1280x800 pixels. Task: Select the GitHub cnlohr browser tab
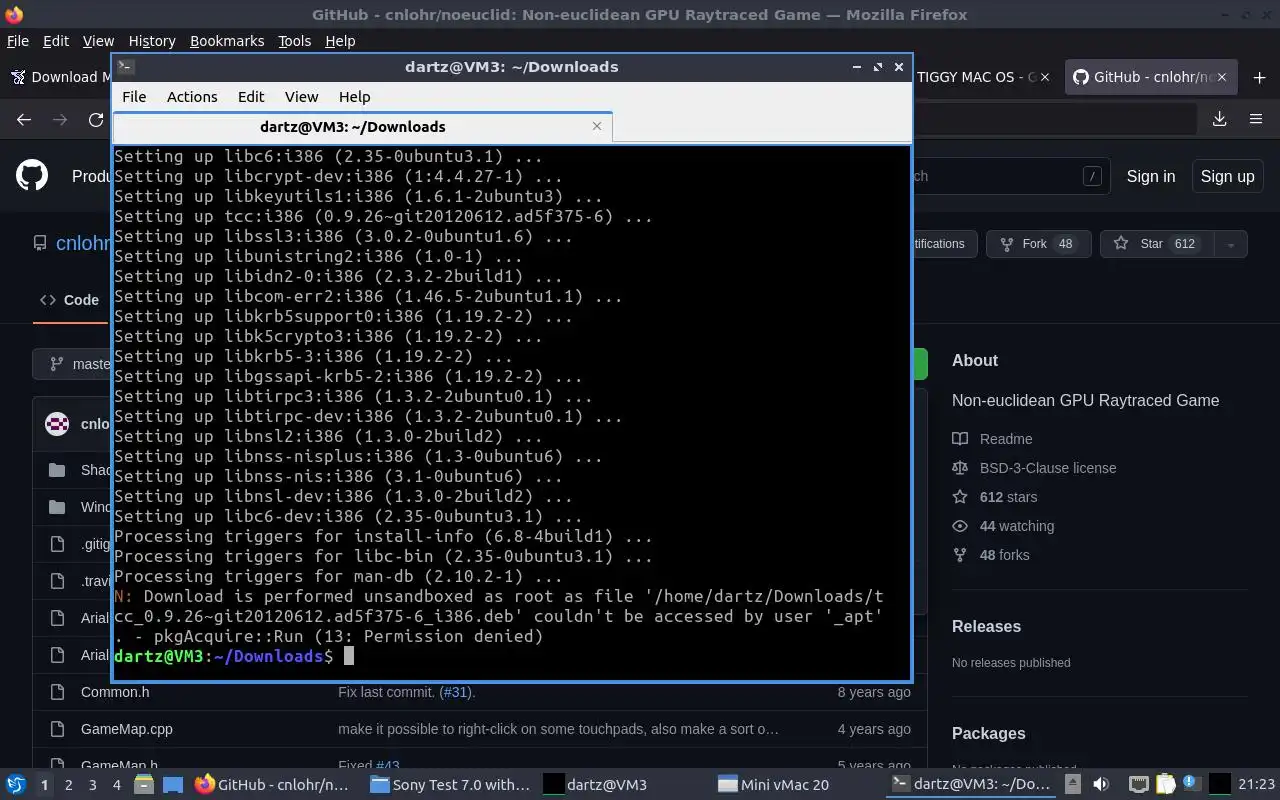tap(1150, 77)
